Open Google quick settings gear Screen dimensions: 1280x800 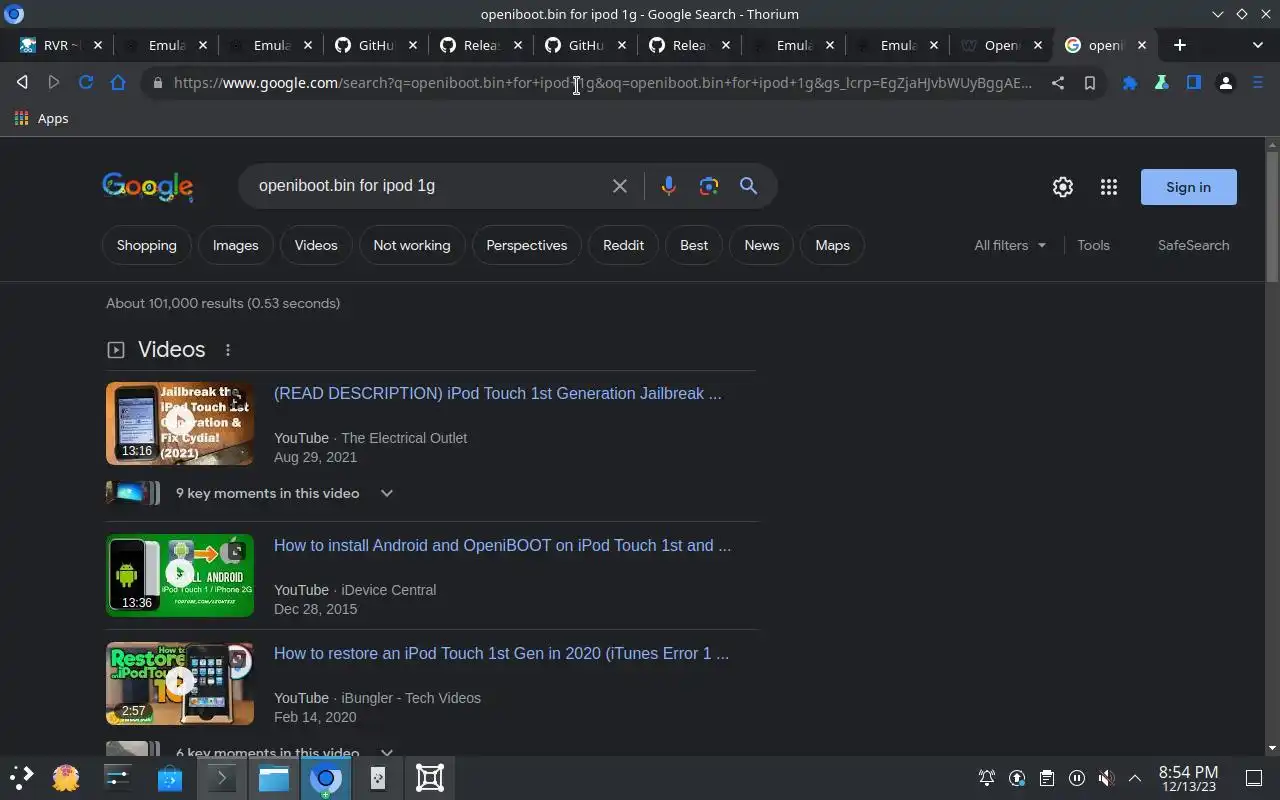pos(1063,187)
